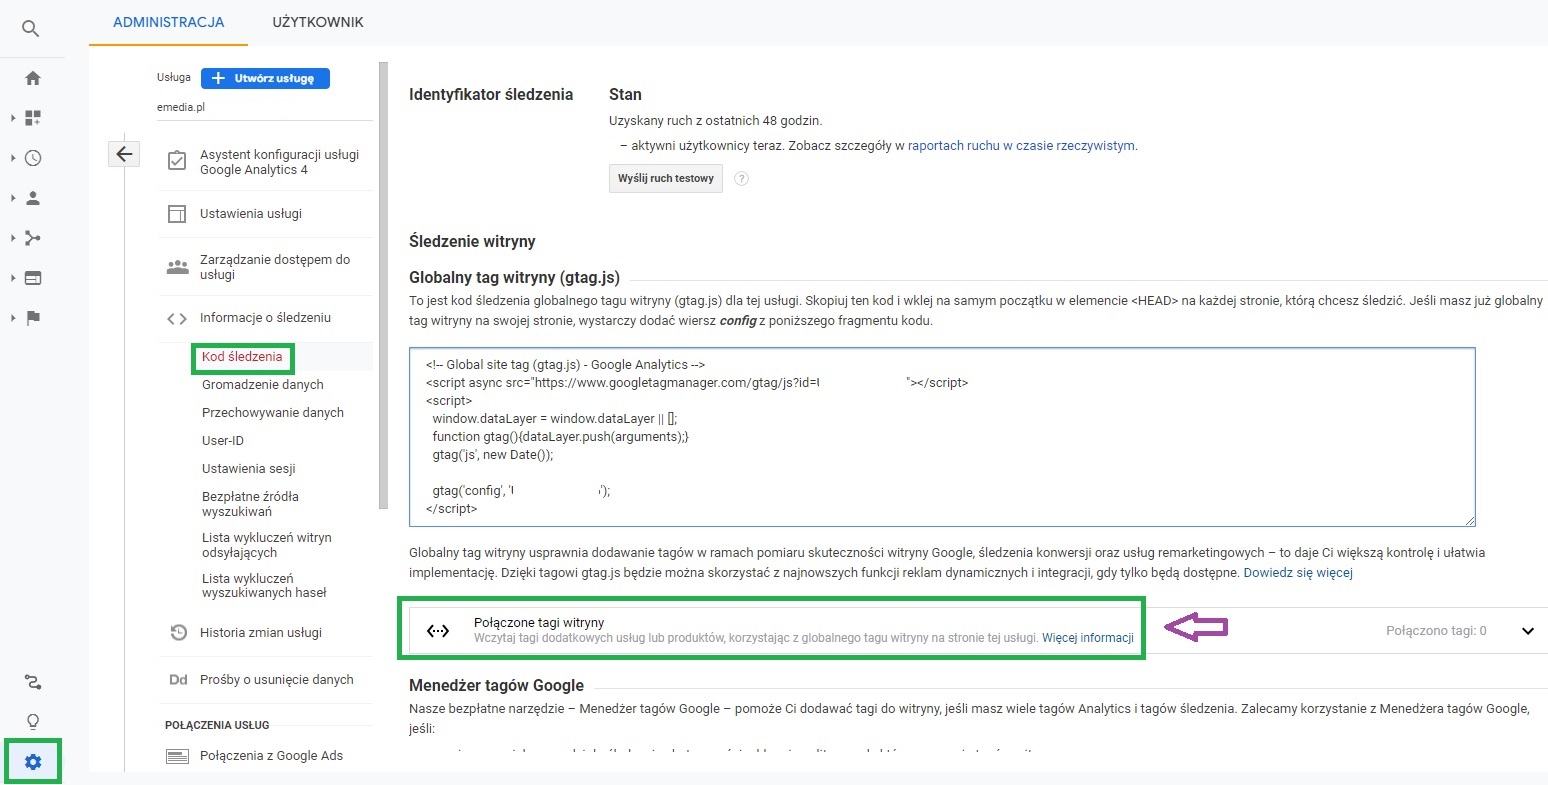Collapse the admin menu with the back arrow

pyautogui.click(x=123, y=153)
